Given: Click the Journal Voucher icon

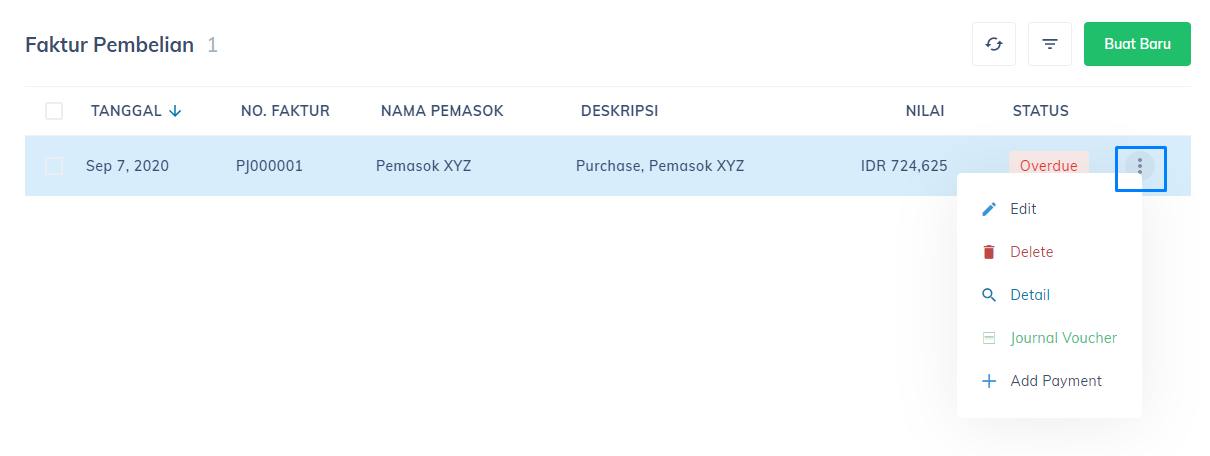Looking at the screenshot, I should (x=989, y=338).
